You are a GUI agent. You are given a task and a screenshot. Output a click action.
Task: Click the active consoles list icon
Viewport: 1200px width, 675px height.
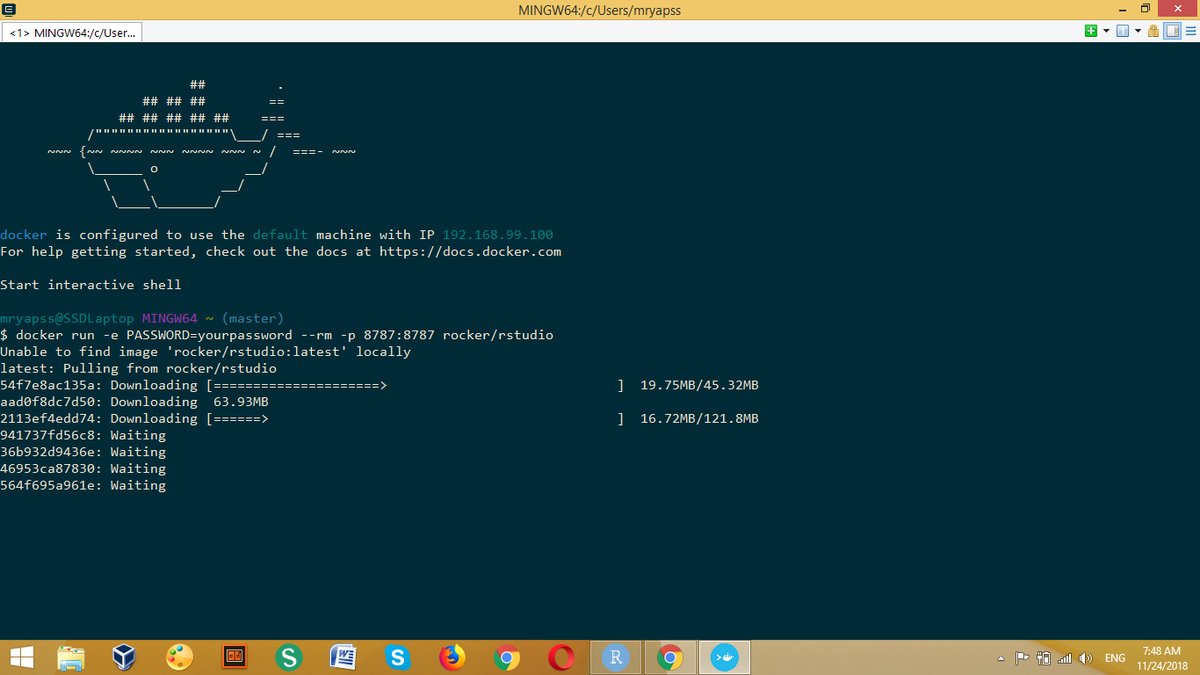(1122, 32)
